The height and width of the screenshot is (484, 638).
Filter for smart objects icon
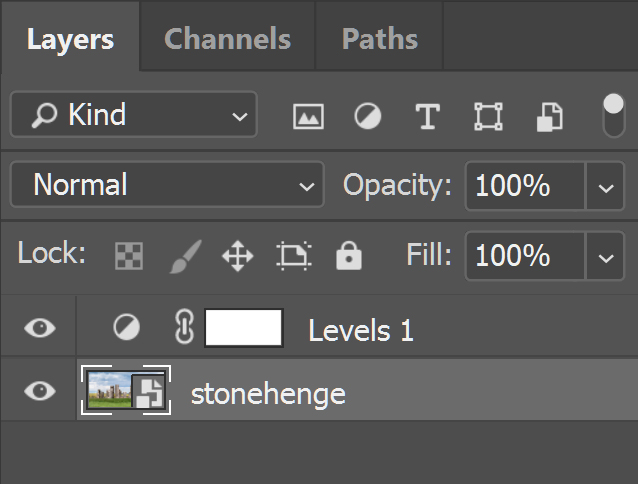tap(548, 117)
